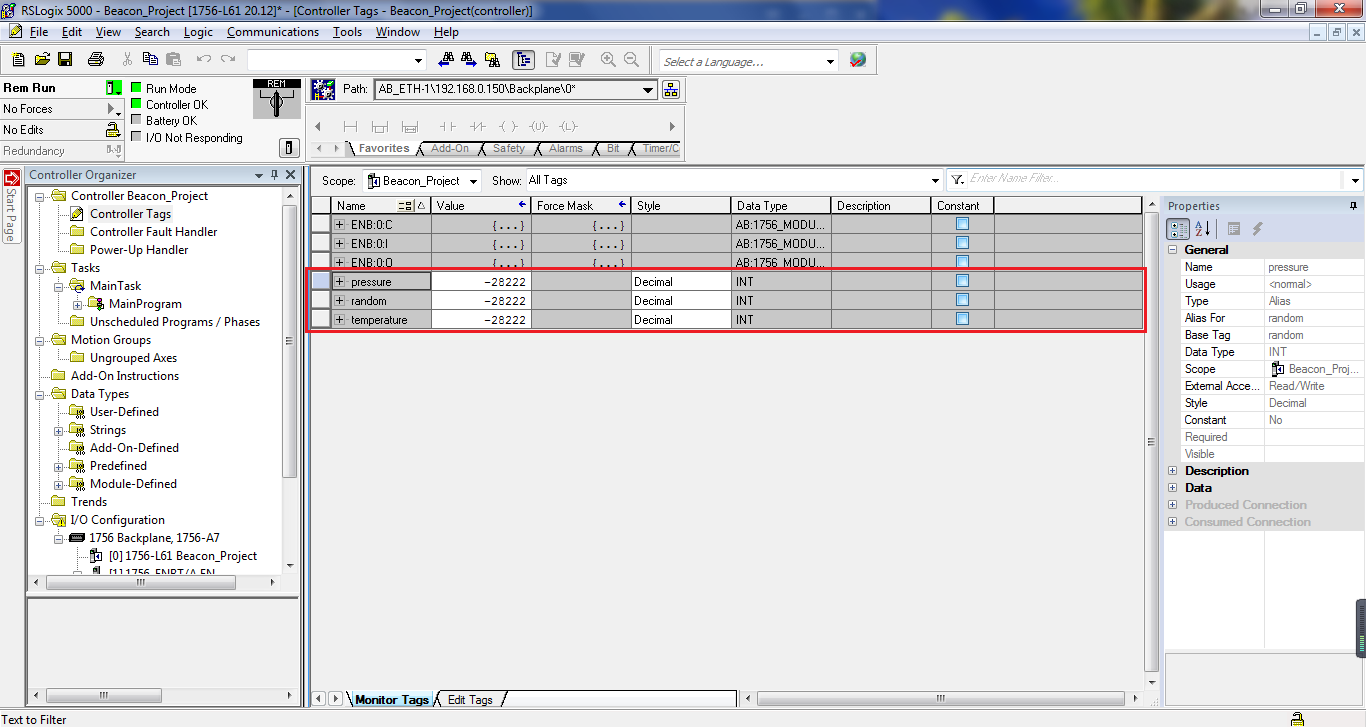Click the Zoom In magnifier icon

609,60
